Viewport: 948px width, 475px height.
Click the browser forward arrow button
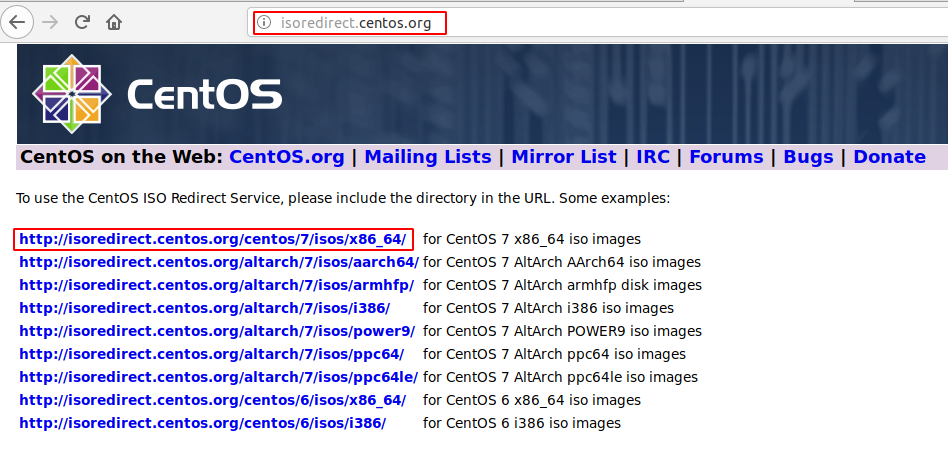tap(51, 21)
